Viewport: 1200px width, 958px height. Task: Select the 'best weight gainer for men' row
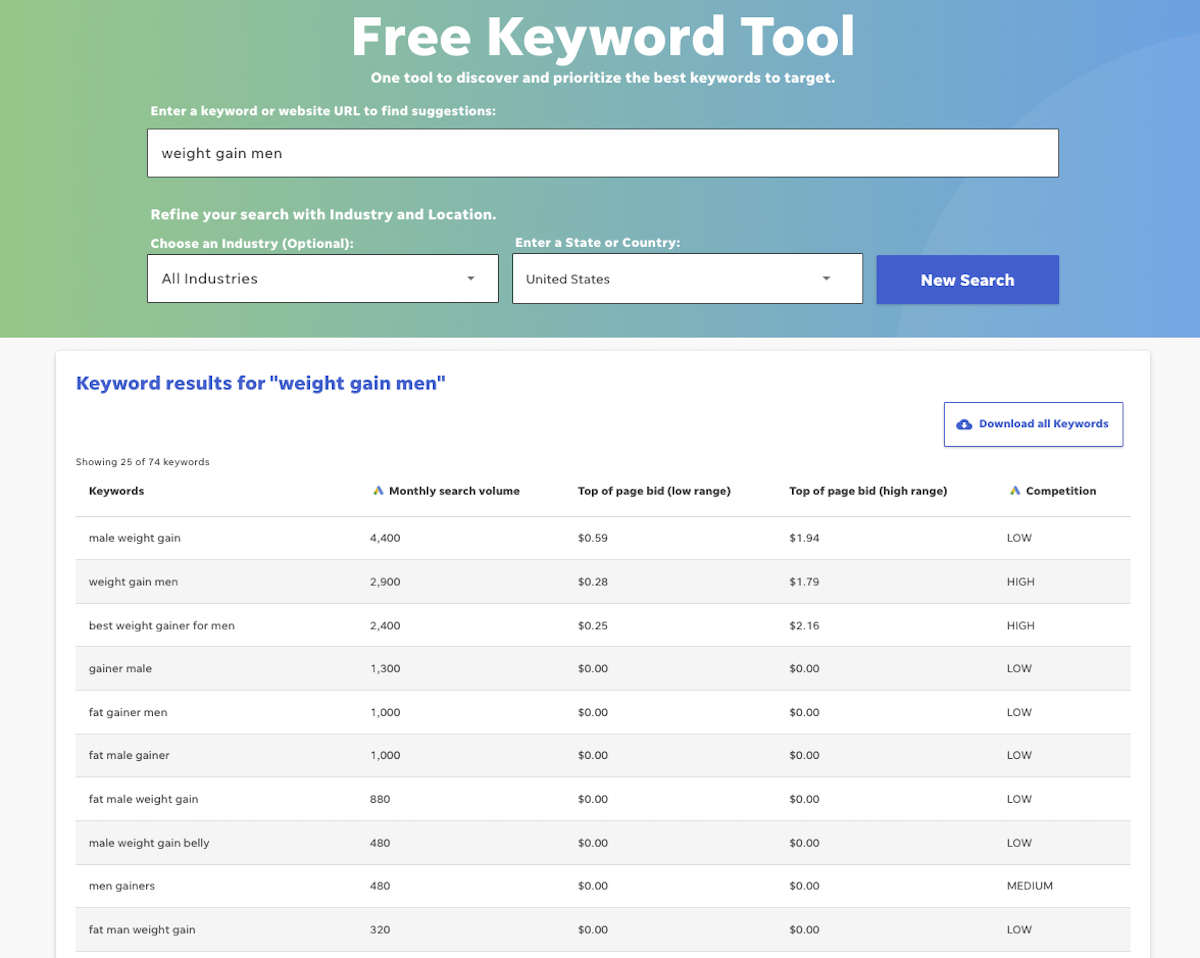point(160,625)
